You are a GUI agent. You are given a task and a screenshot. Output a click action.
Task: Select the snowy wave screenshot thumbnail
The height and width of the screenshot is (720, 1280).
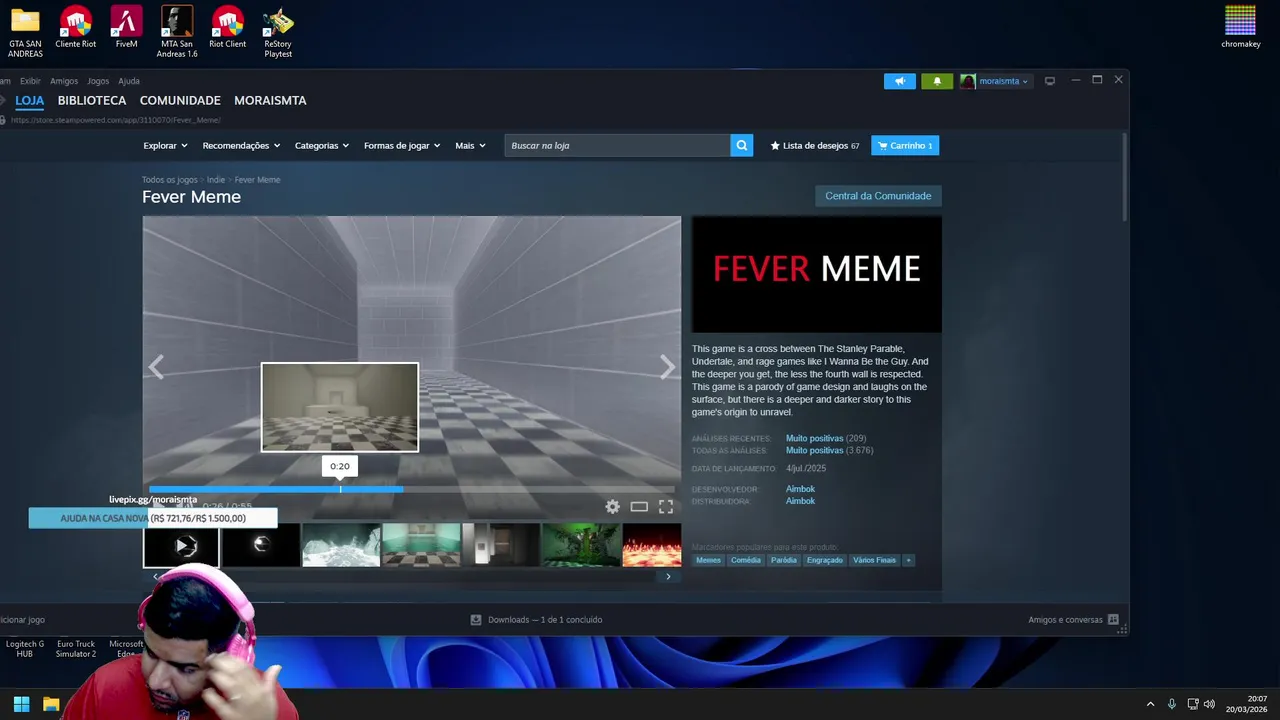coord(341,545)
